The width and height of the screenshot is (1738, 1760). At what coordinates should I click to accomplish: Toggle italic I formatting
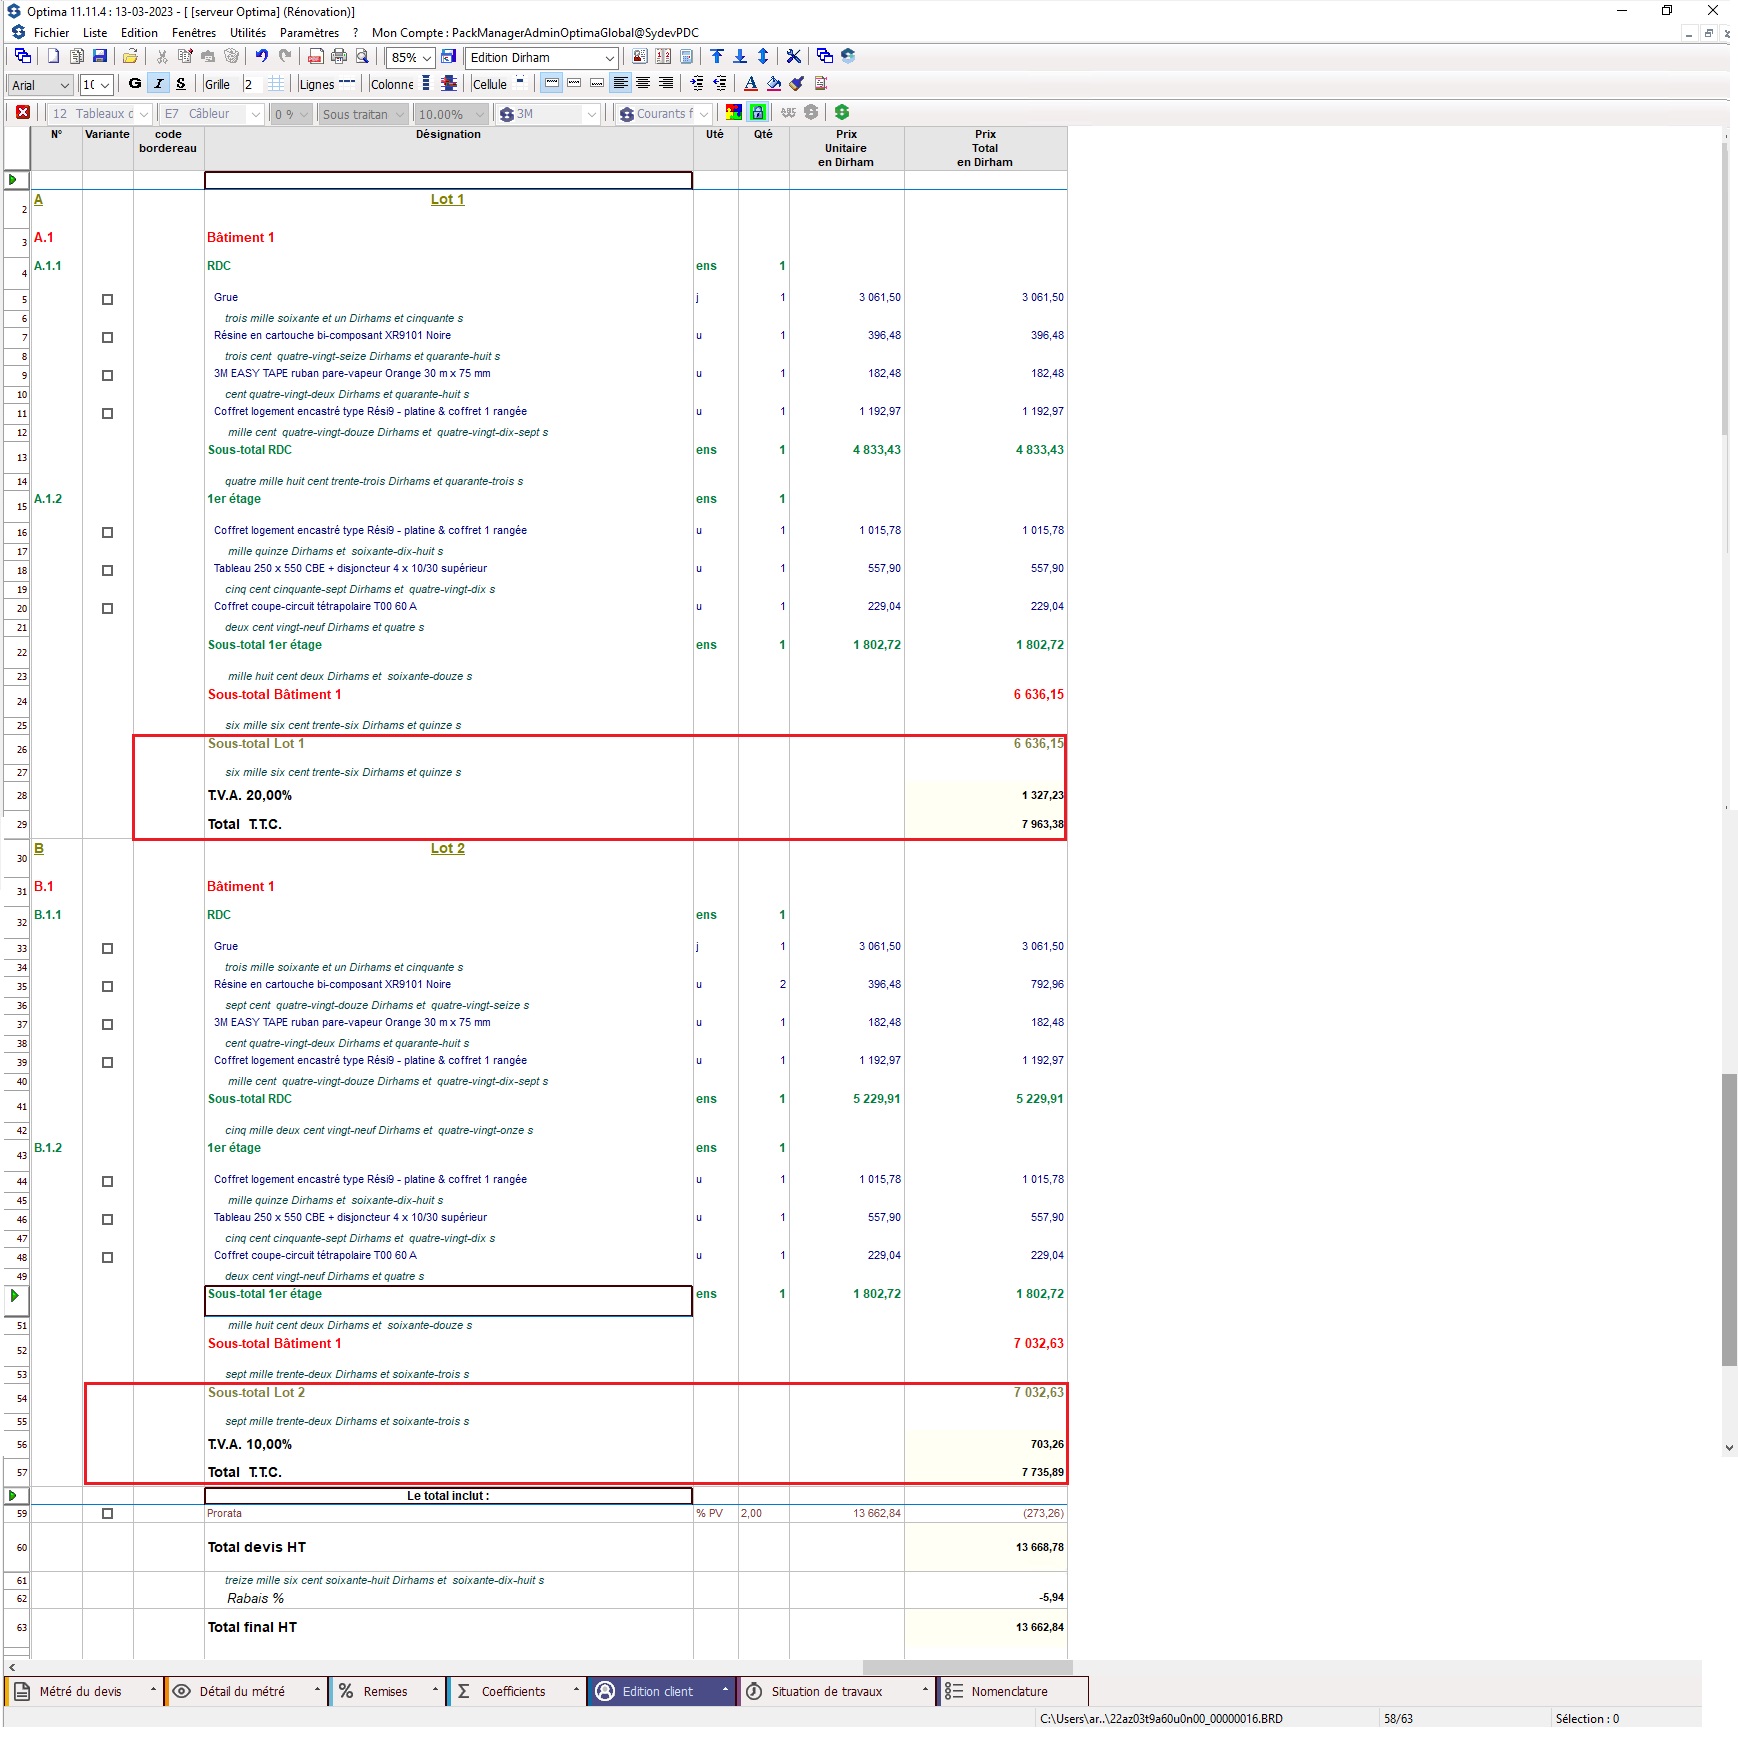pyautogui.click(x=158, y=84)
